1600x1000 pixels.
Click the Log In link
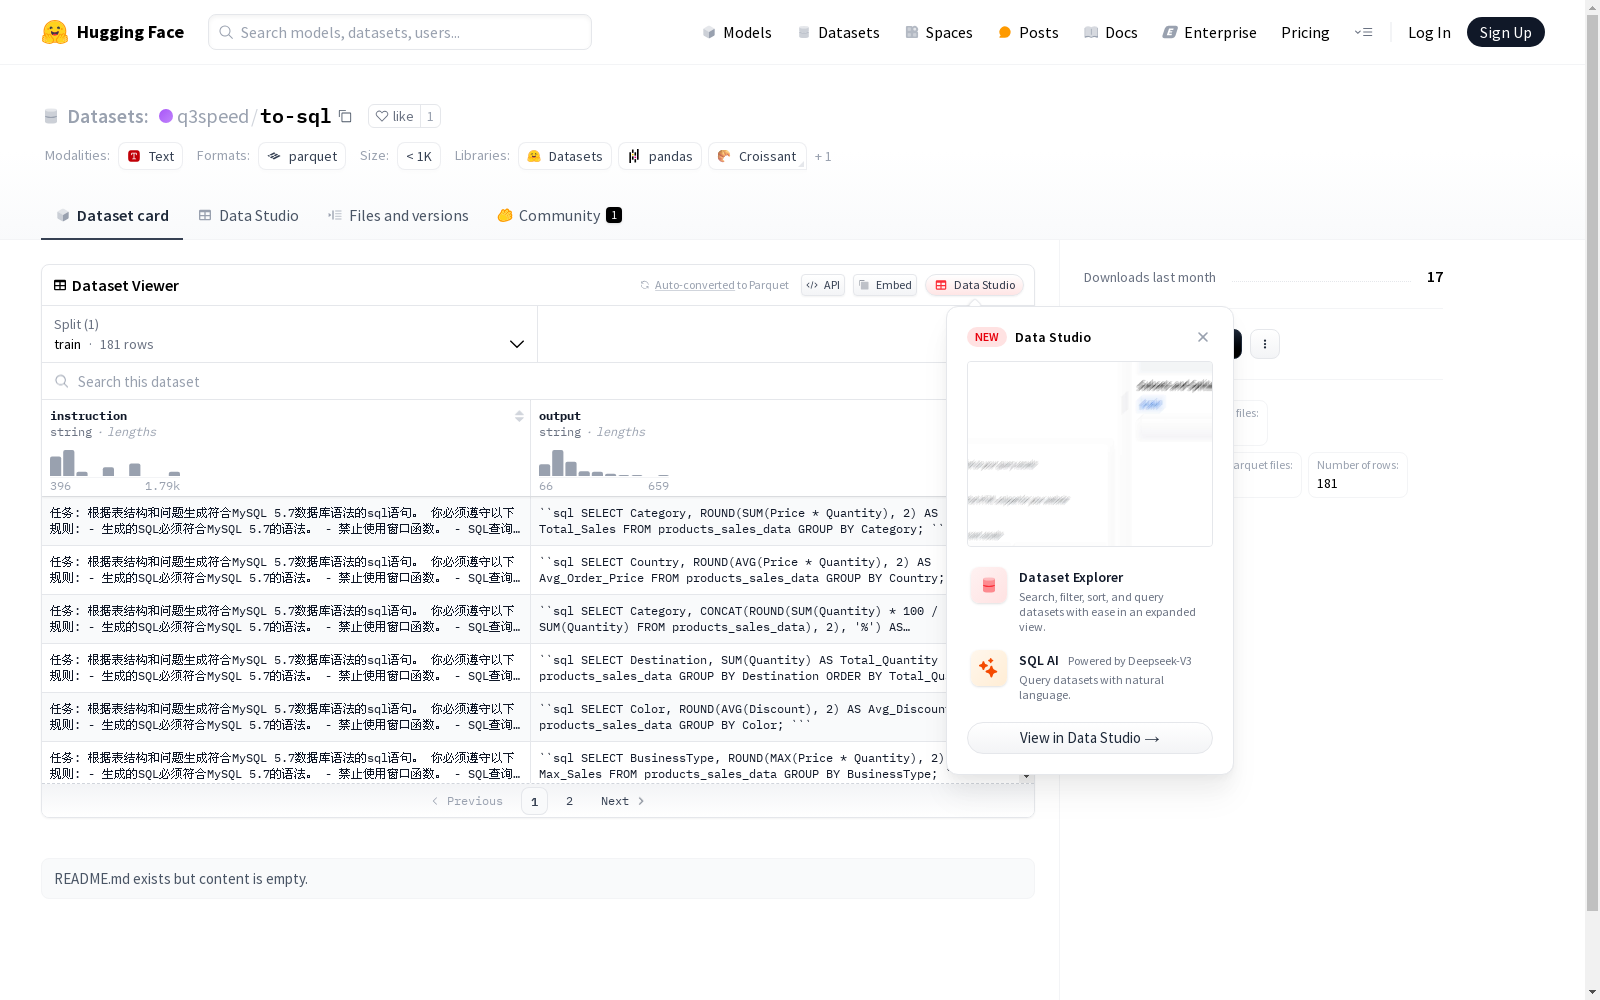pyautogui.click(x=1429, y=32)
